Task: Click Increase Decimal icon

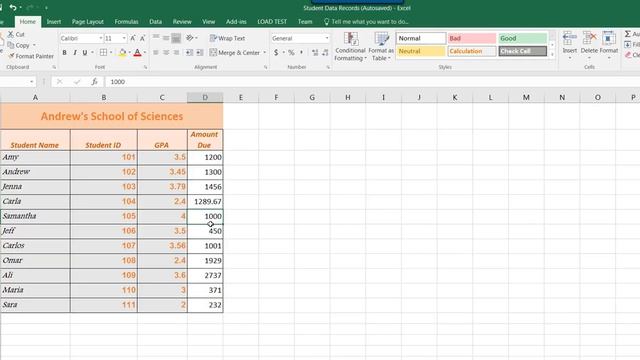Action: click(x=315, y=53)
